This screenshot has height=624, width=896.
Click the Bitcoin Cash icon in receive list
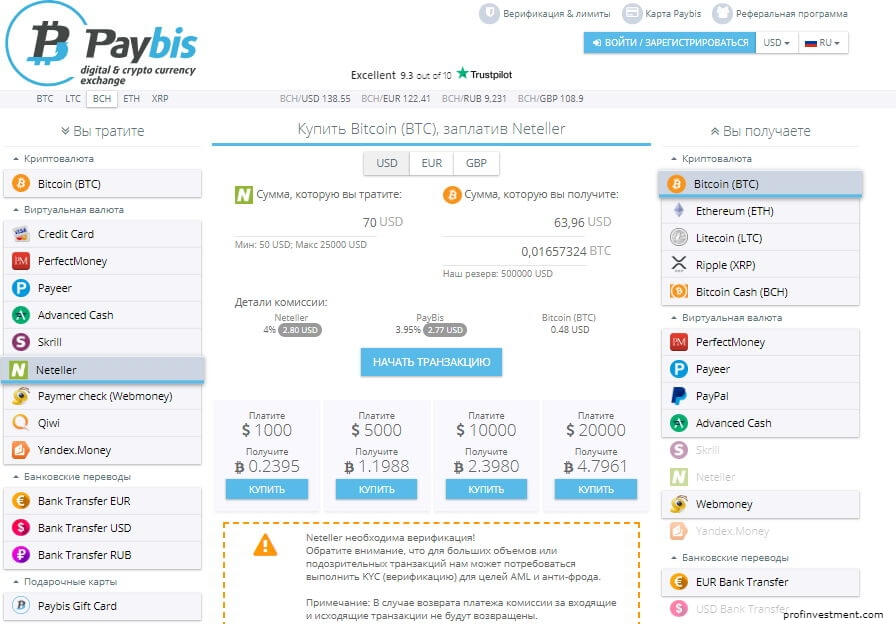679,291
